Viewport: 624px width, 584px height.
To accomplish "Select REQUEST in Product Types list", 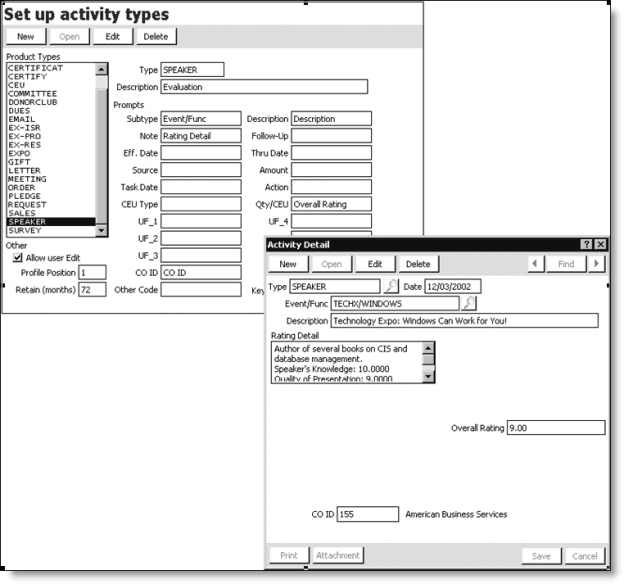I will (51, 205).
